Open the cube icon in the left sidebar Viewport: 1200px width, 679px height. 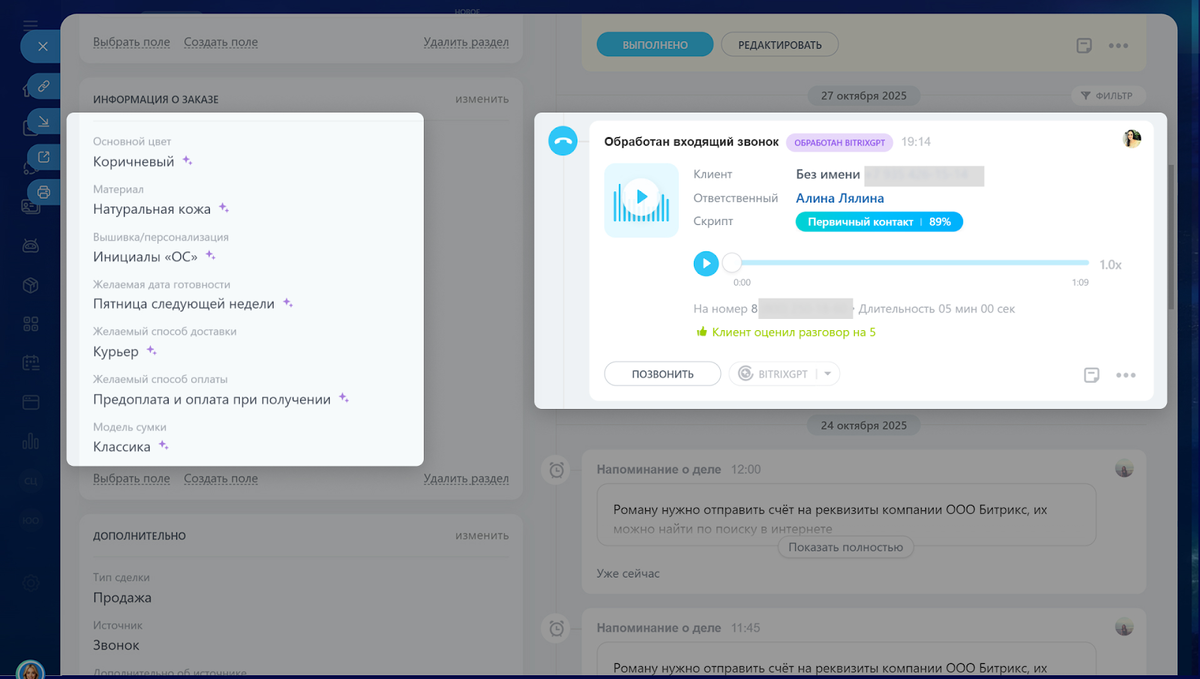[x=31, y=286]
